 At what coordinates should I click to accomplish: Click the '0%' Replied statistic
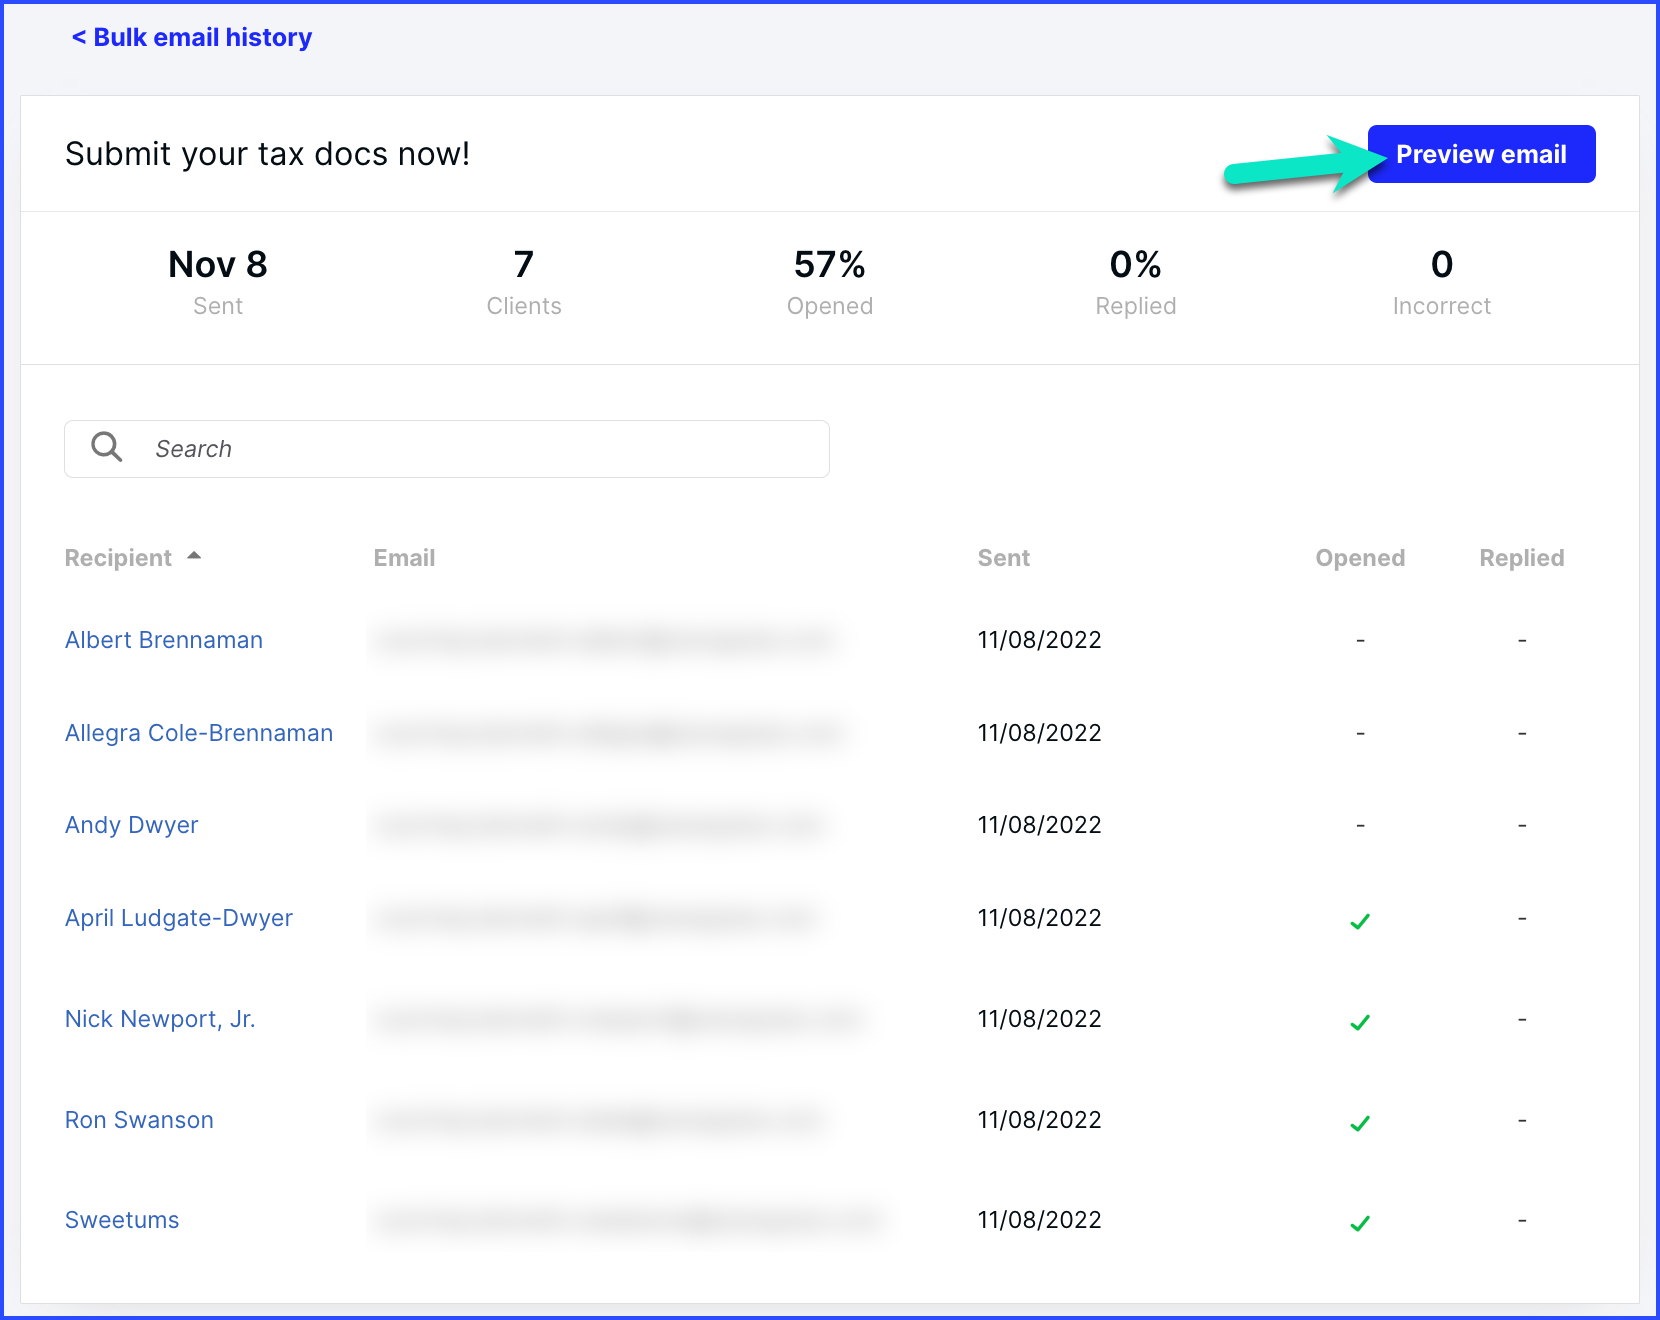click(1136, 283)
